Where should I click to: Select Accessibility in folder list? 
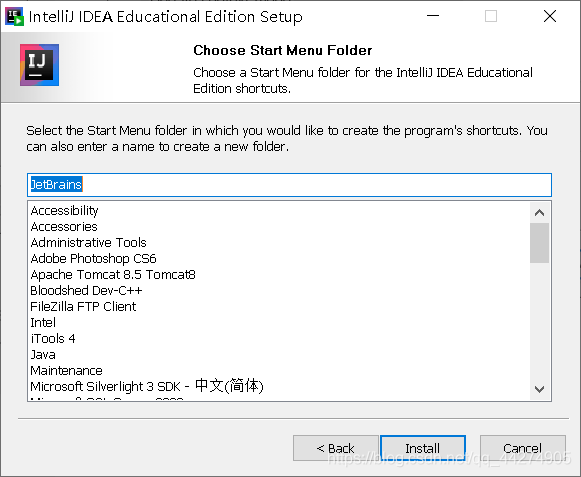64,211
